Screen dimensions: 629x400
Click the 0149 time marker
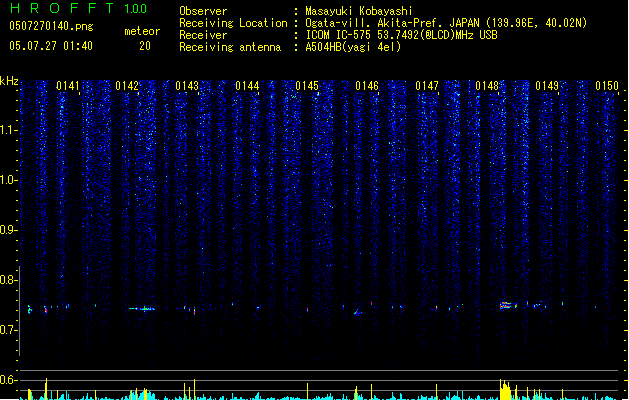[x=547, y=86]
